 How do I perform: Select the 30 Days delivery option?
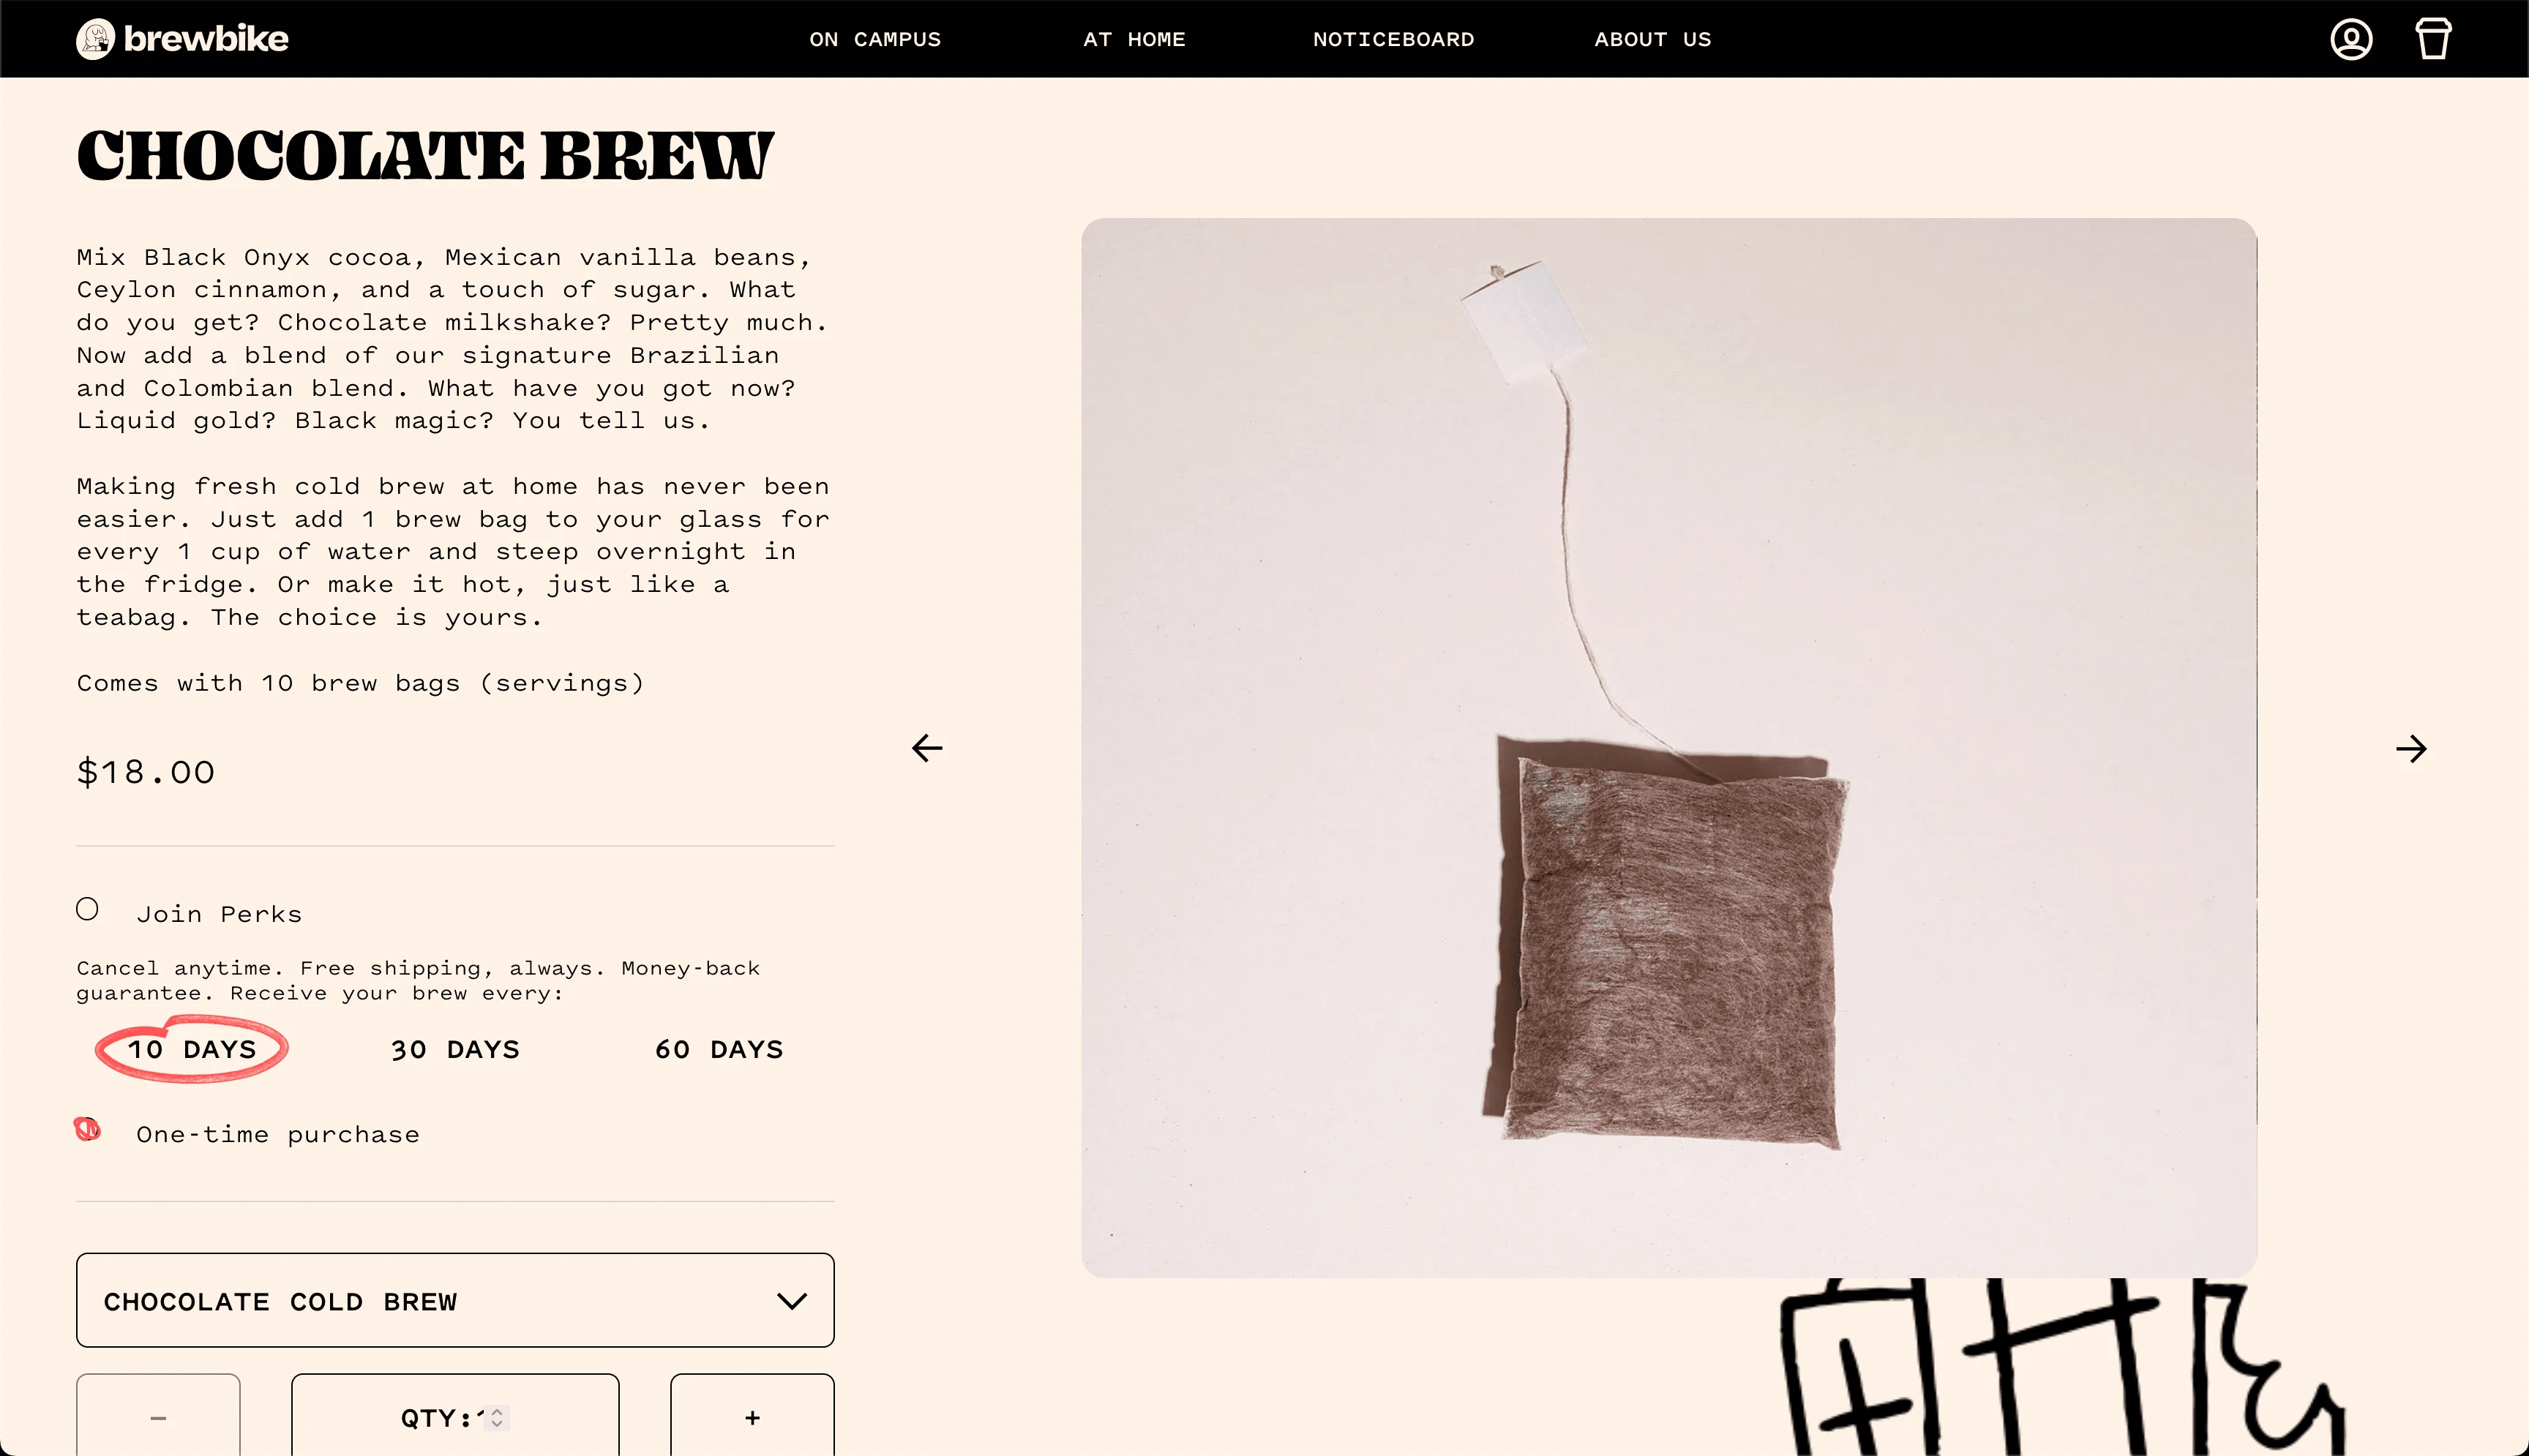click(455, 1049)
